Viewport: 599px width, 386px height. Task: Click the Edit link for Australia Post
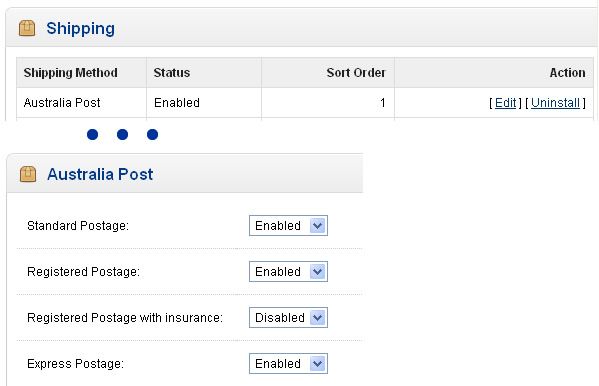tap(505, 103)
